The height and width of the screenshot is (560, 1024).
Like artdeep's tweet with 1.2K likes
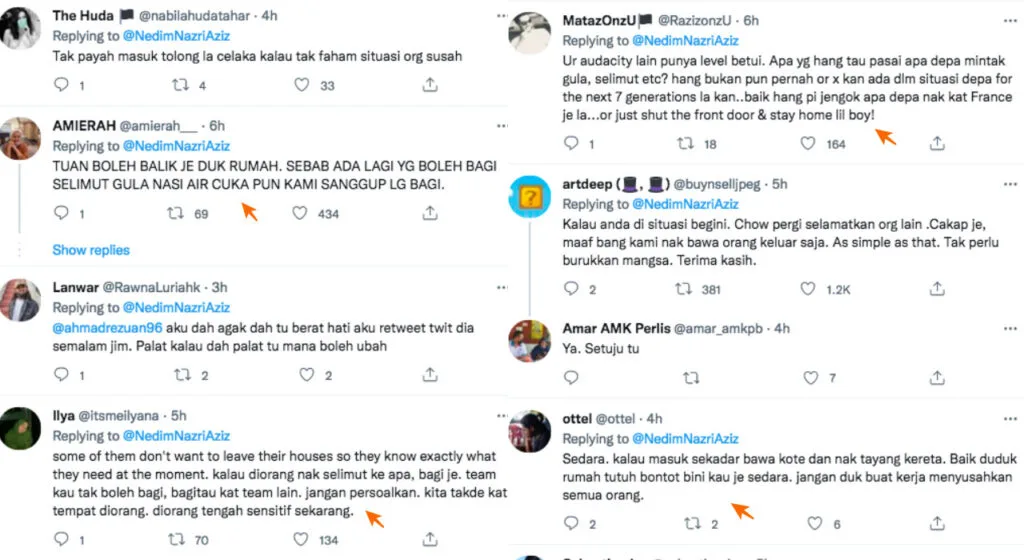coord(808,289)
